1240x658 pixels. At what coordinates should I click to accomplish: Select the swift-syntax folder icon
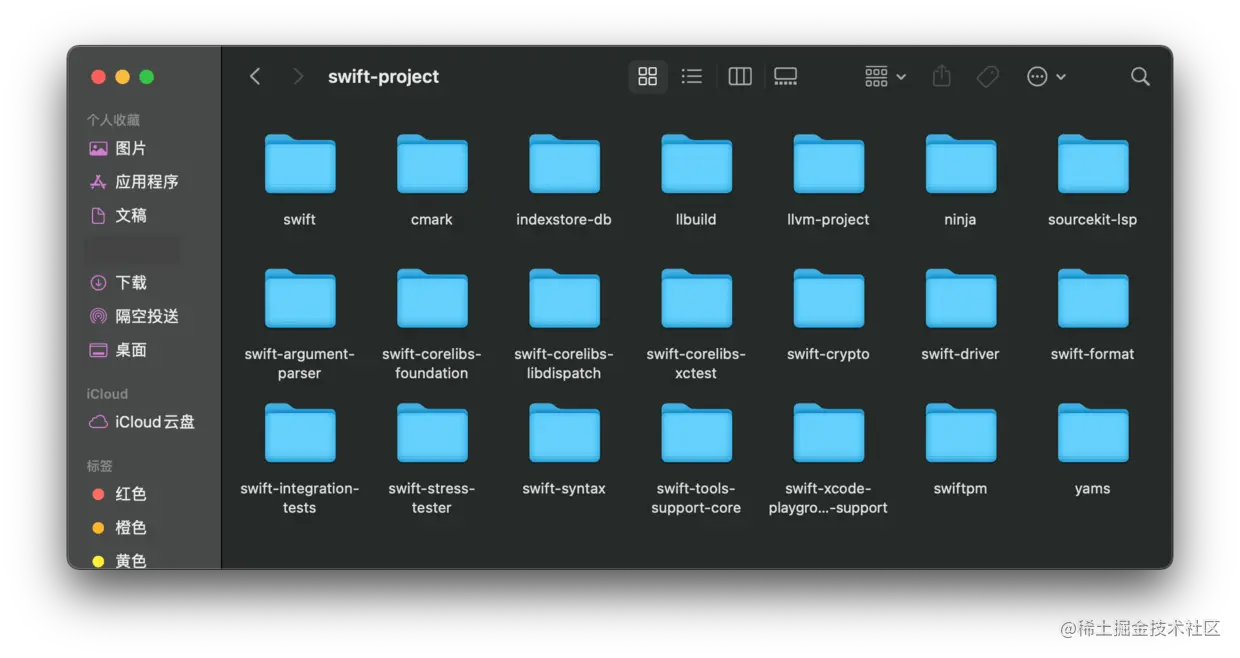click(x=564, y=433)
